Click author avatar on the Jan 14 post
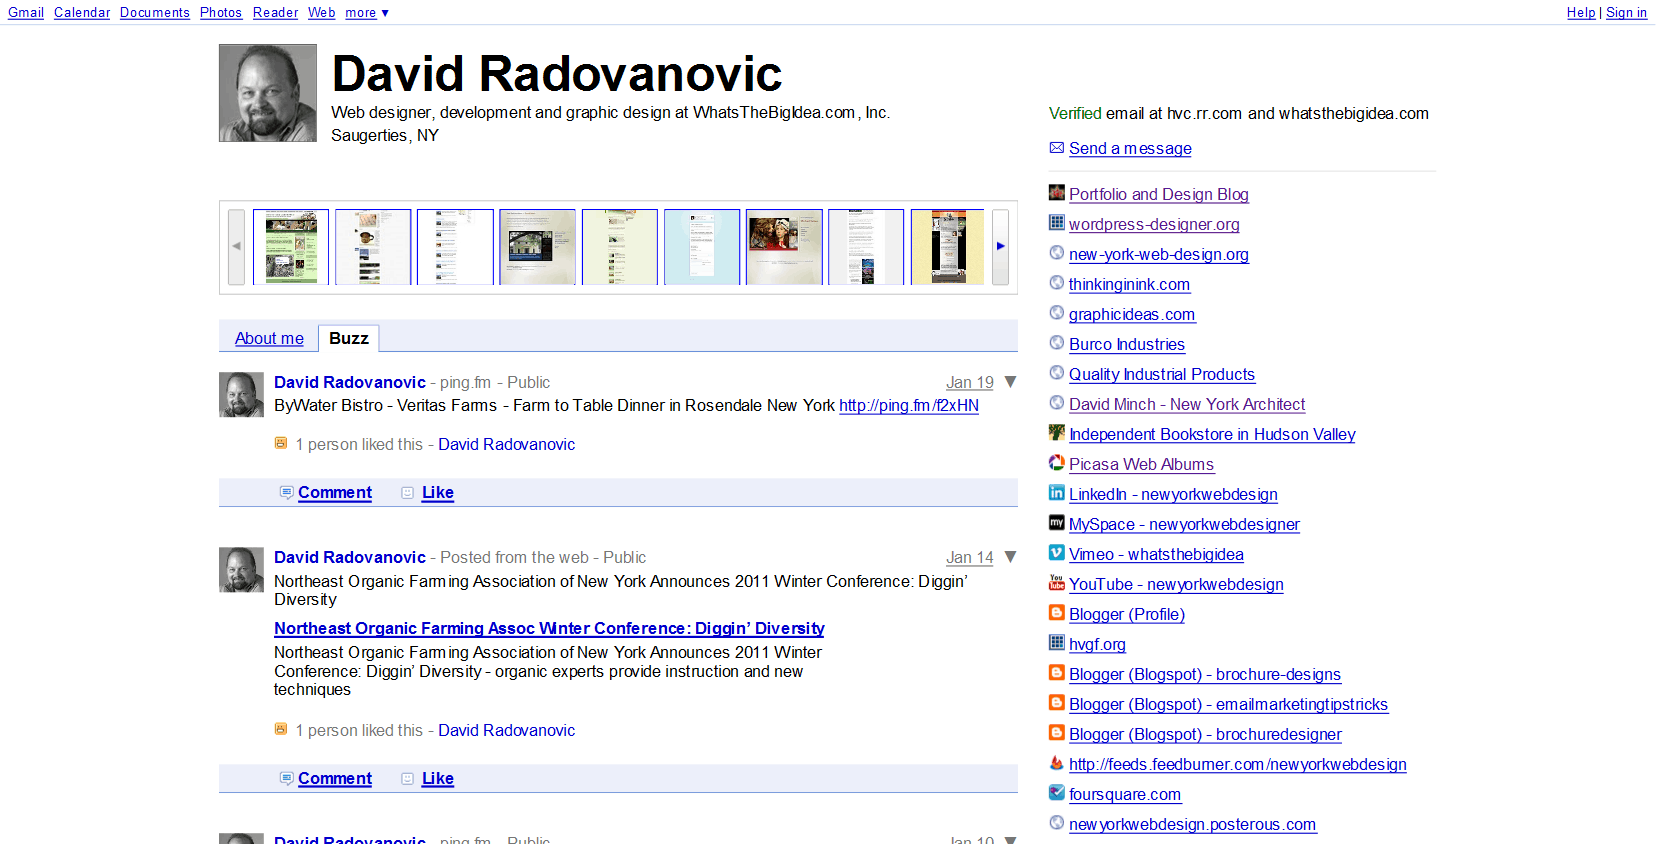This screenshot has width=1656, height=844. pos(241,570)
